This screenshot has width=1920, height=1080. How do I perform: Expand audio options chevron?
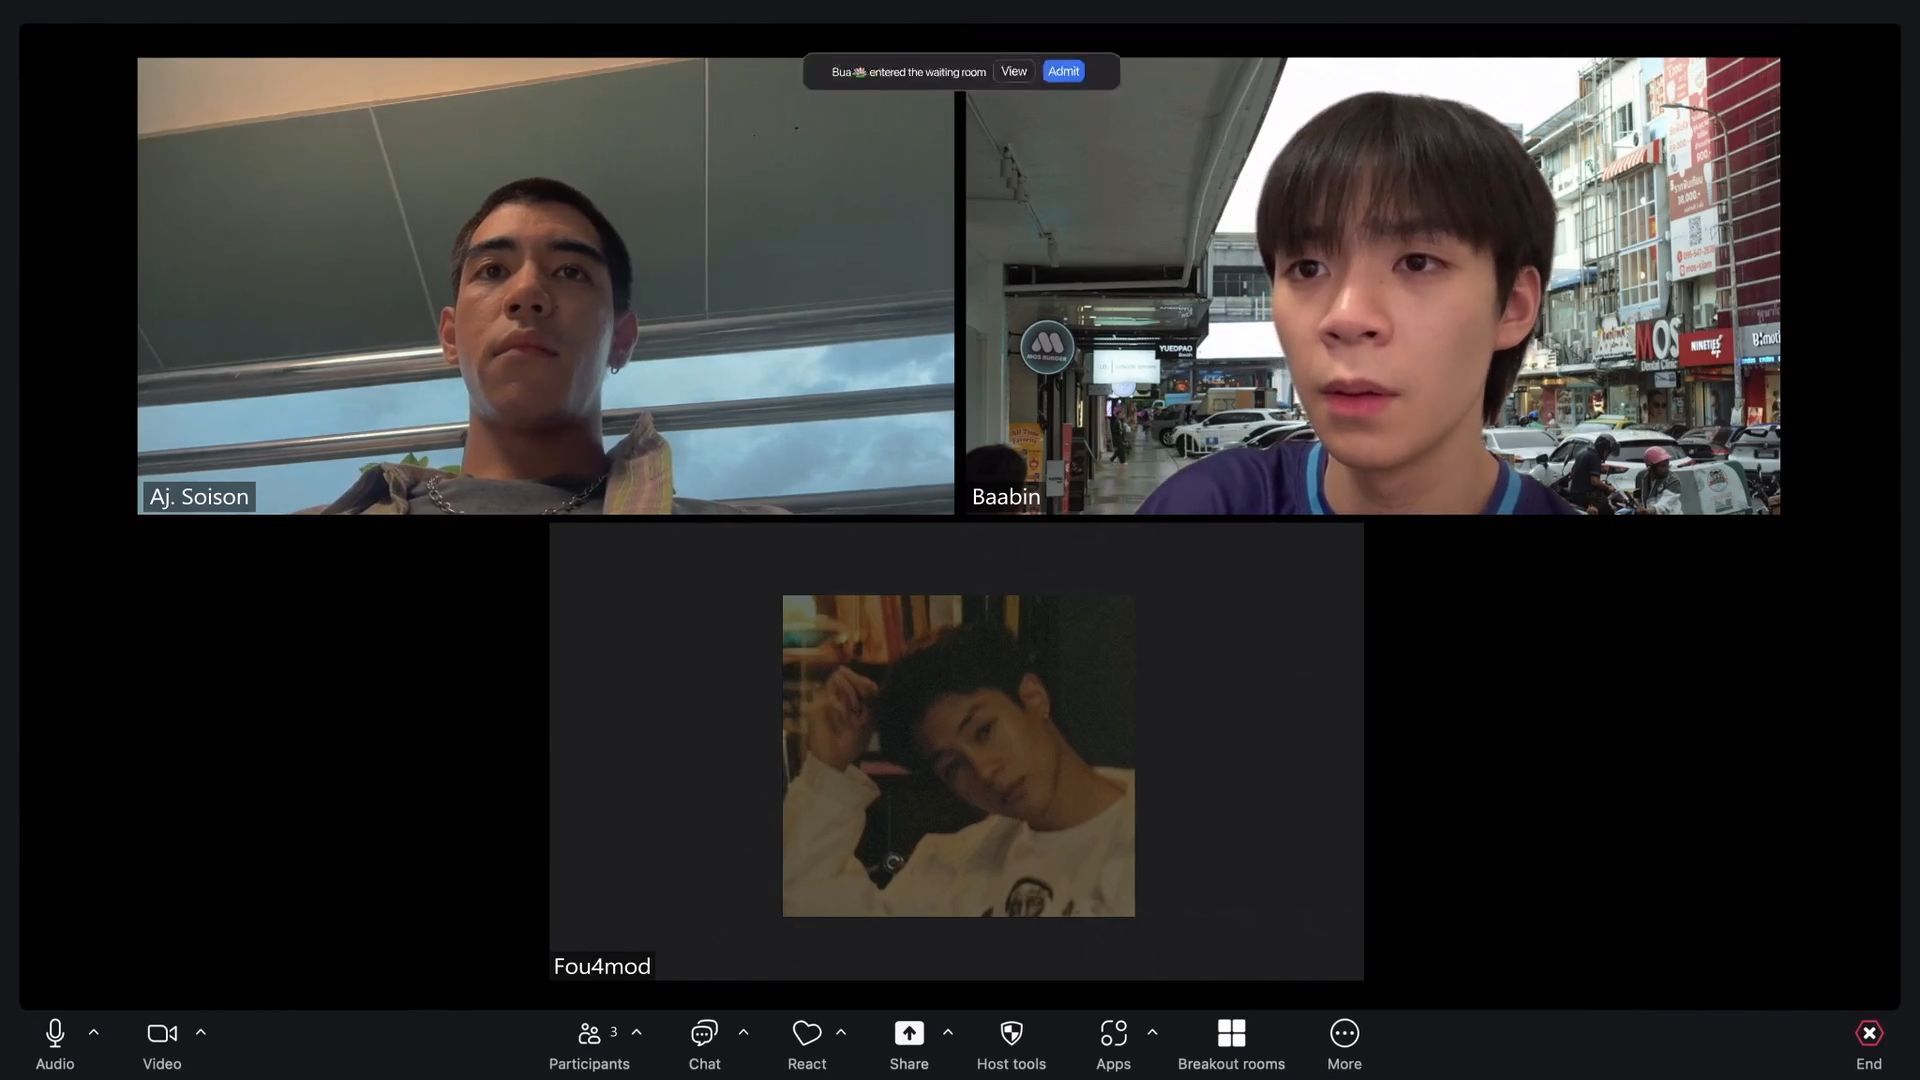(94, 1032)
